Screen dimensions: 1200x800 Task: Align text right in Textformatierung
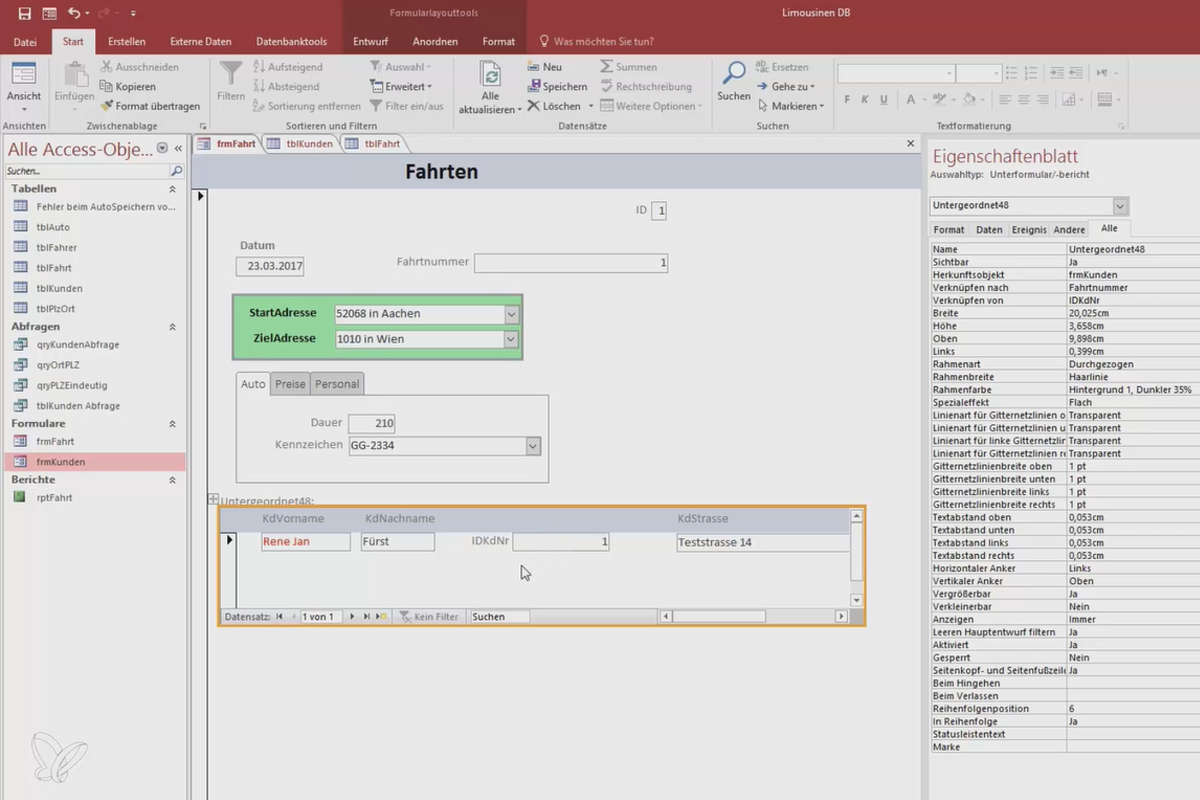pyautogui.click(x=1045, y=100)
